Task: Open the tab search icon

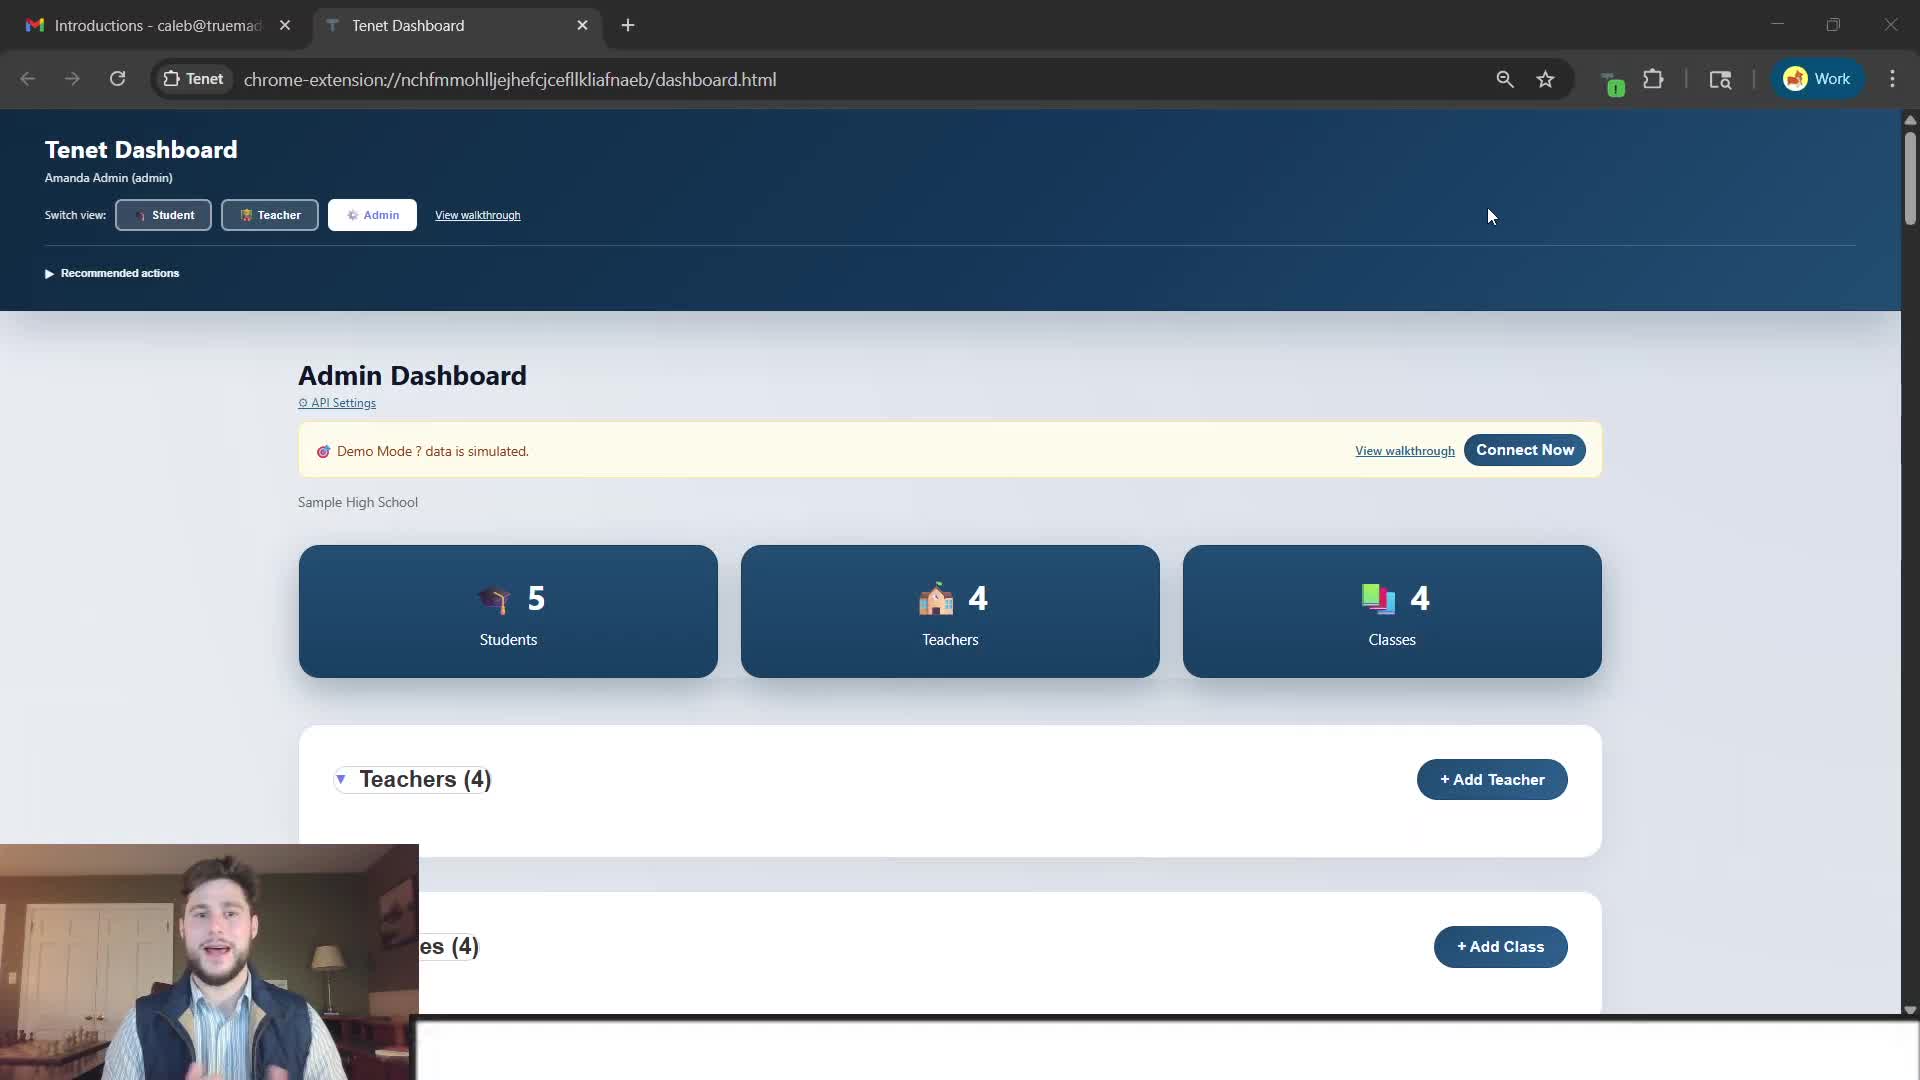Action: tap(1720, 79)
